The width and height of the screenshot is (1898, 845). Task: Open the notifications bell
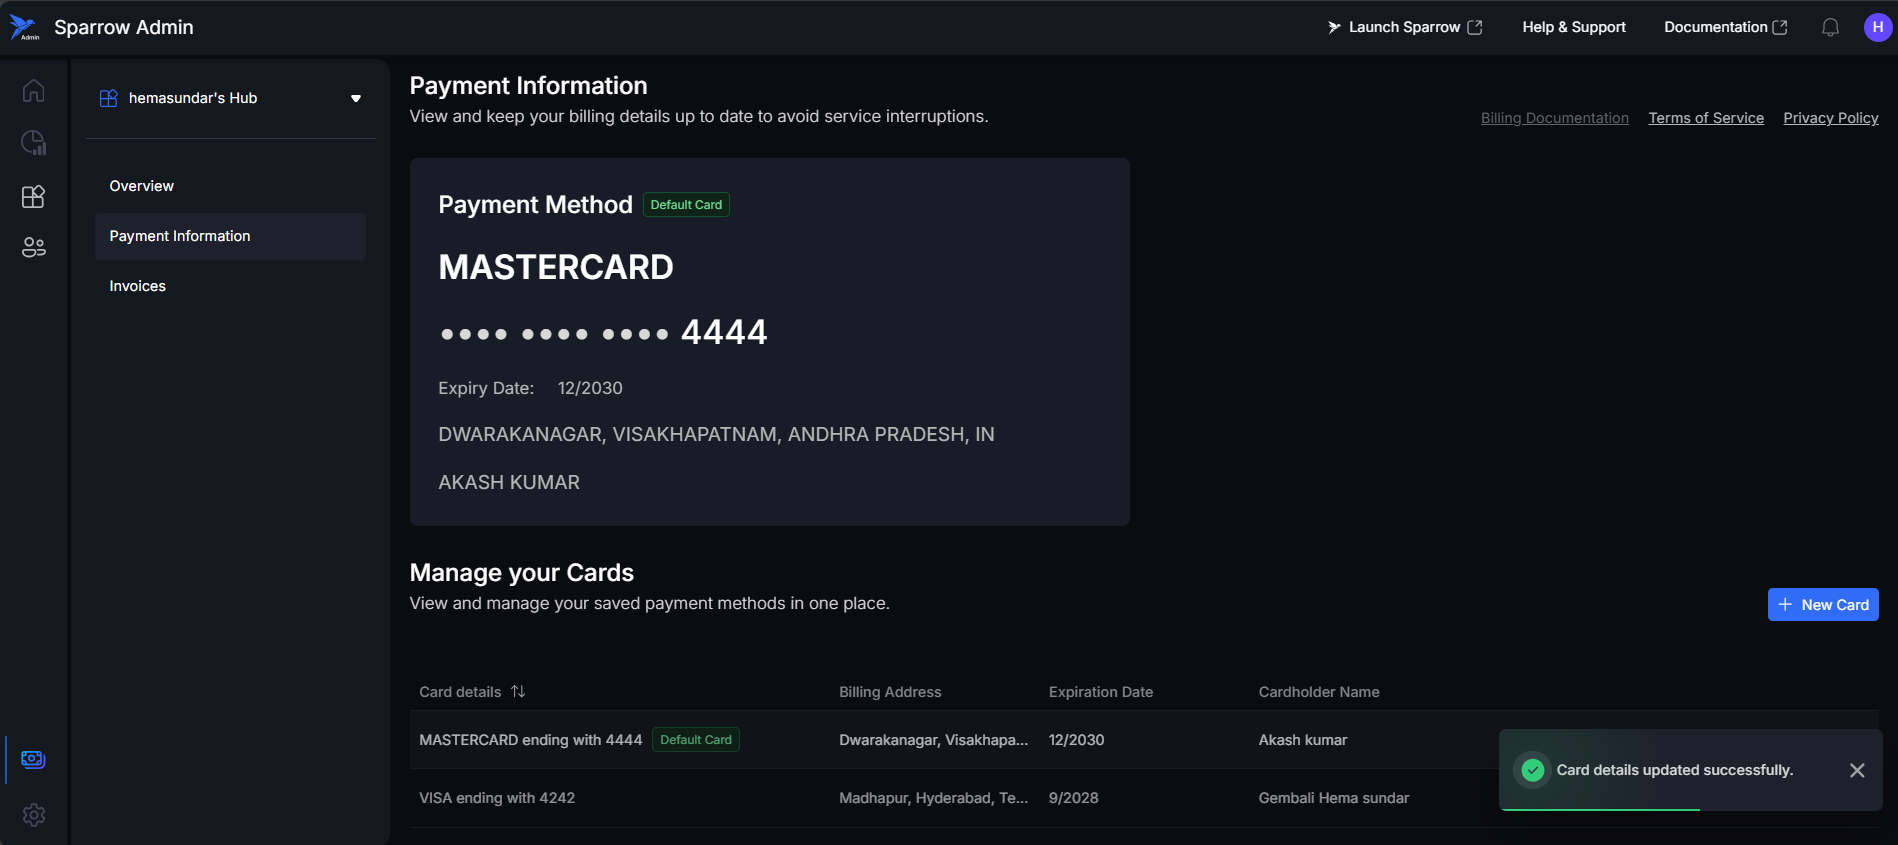(1830, 28)
